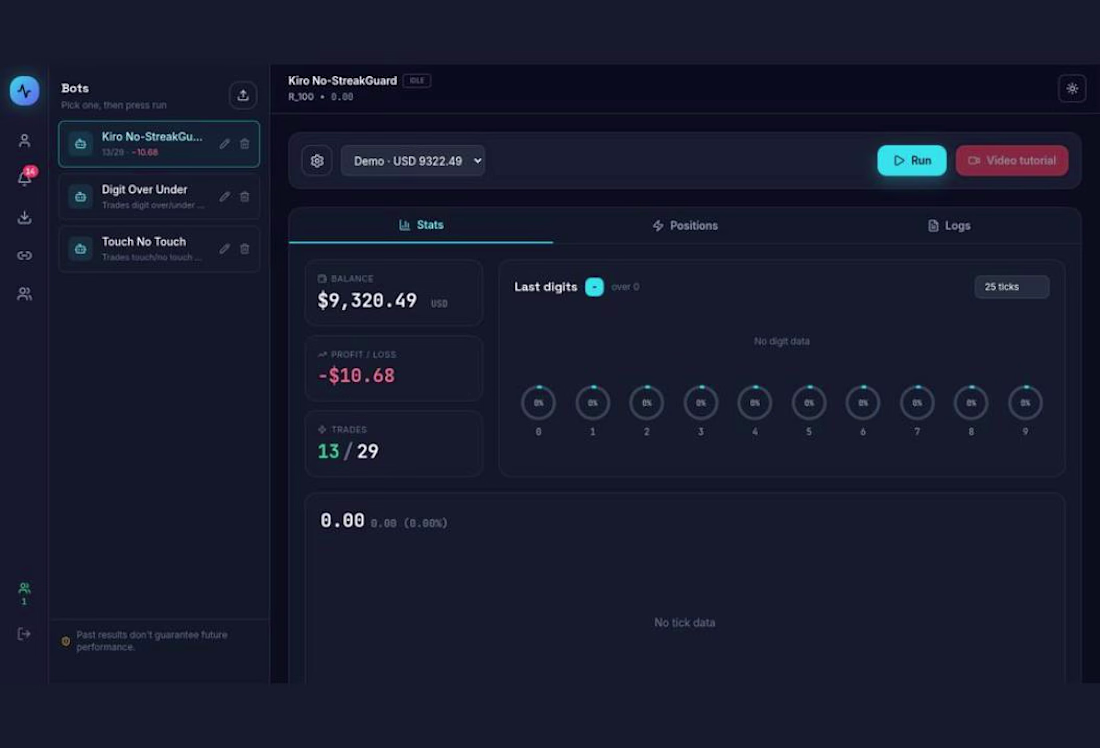Delete the Kiro No-StreakGu... bot
This screenshot has height=748, width=1100.
245,144
